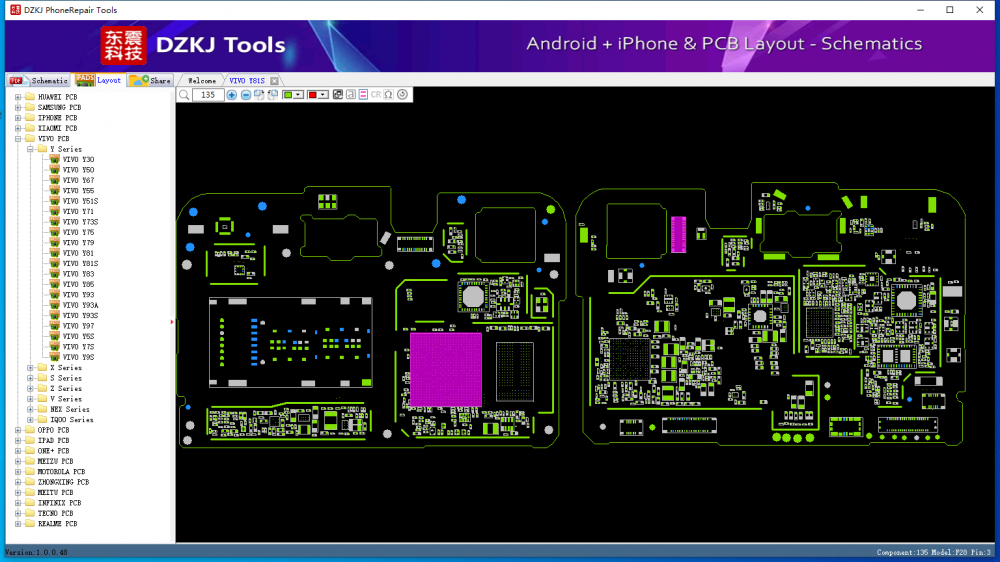1000x562 pixels.
Task: Select the MEIZU PCB folder
Action: pos(55,461)
